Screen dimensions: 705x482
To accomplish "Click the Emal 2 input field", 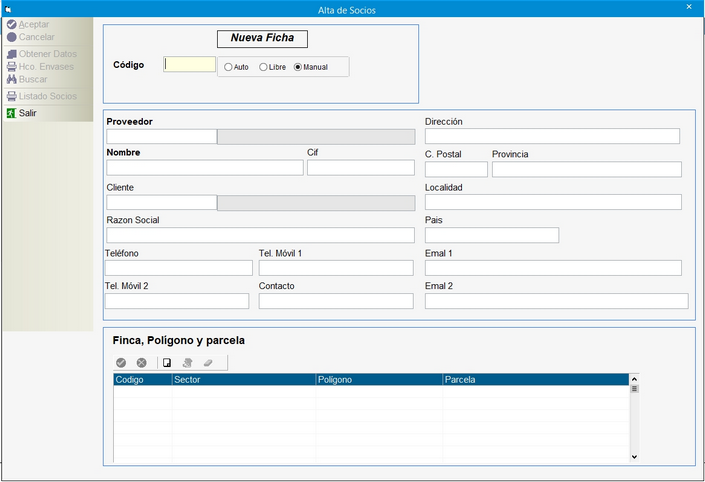I will point(557,301).
